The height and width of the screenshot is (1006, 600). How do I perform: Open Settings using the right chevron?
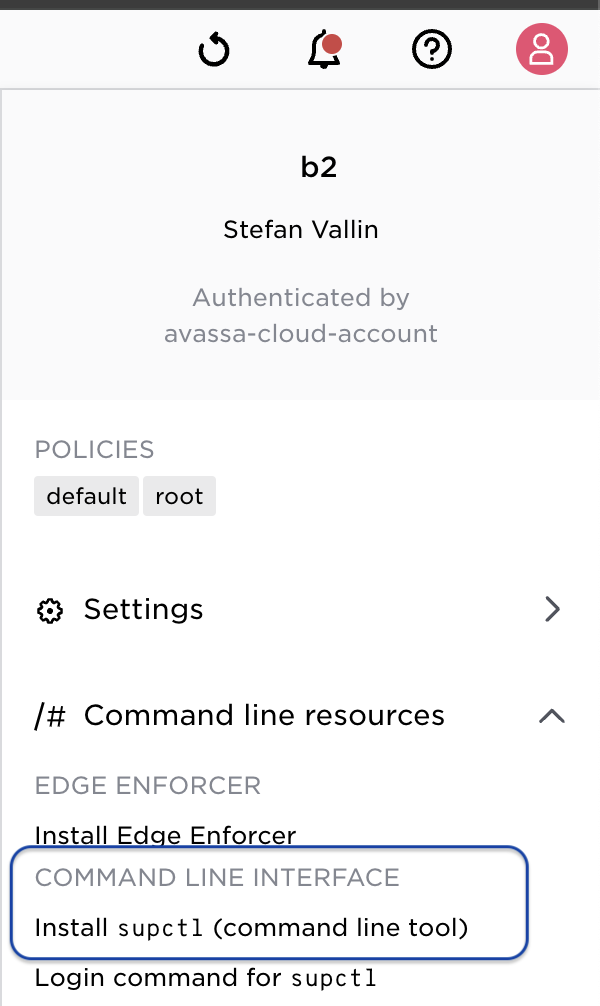click(552, 609)
